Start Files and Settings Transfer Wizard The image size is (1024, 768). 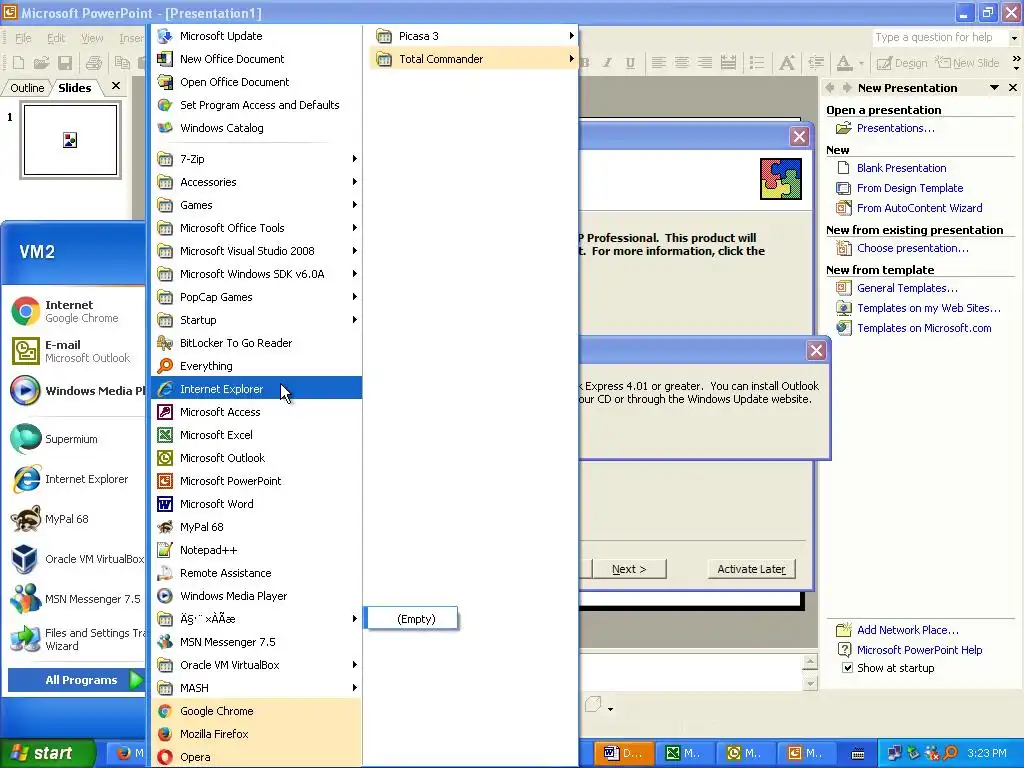[x=75, y=639]
